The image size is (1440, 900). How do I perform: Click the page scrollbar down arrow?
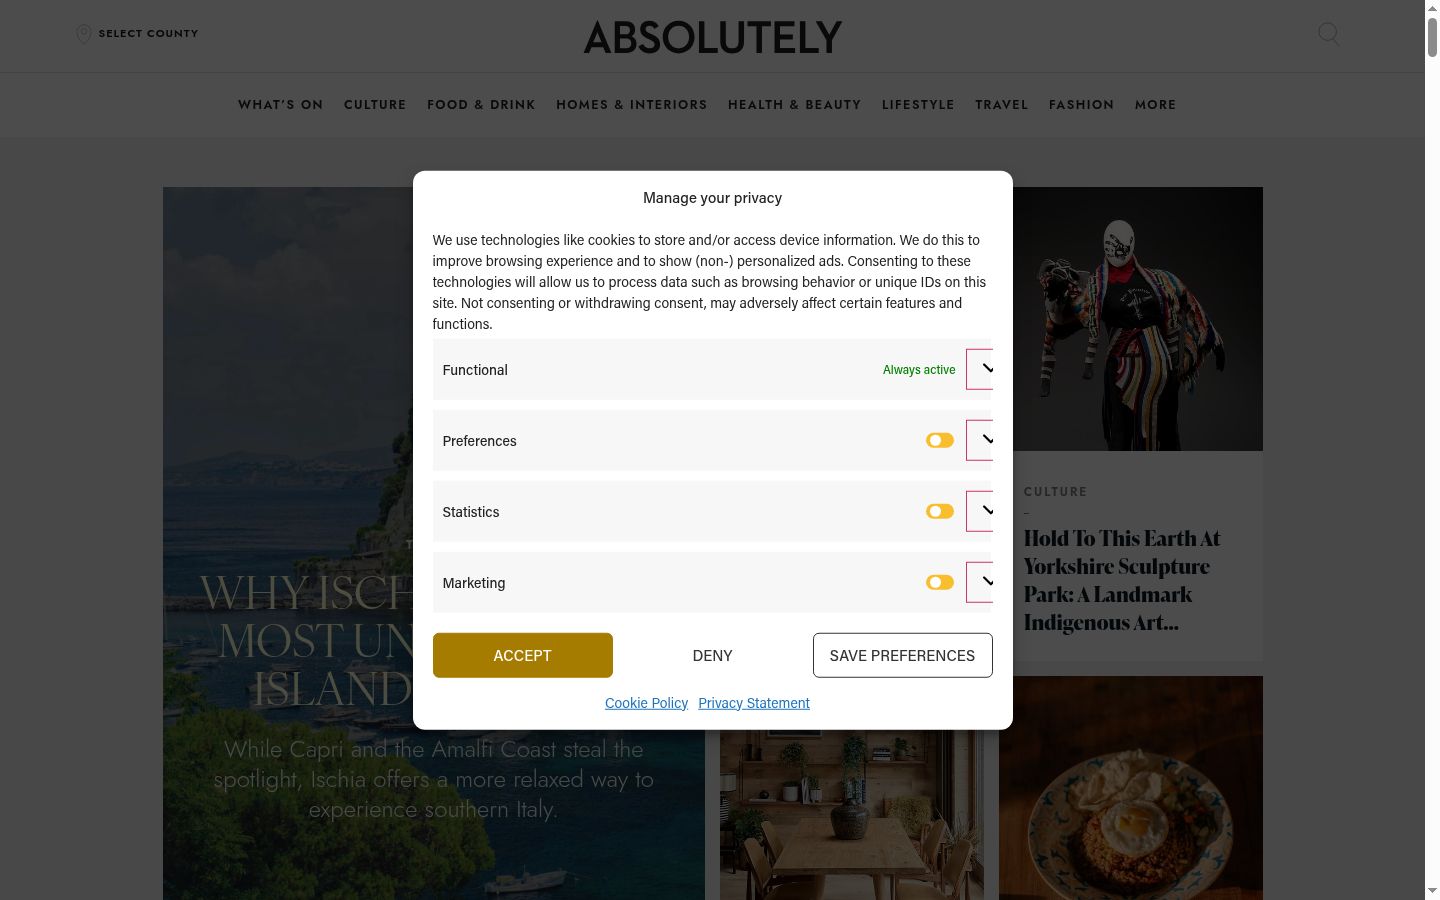click(1432, 890)
